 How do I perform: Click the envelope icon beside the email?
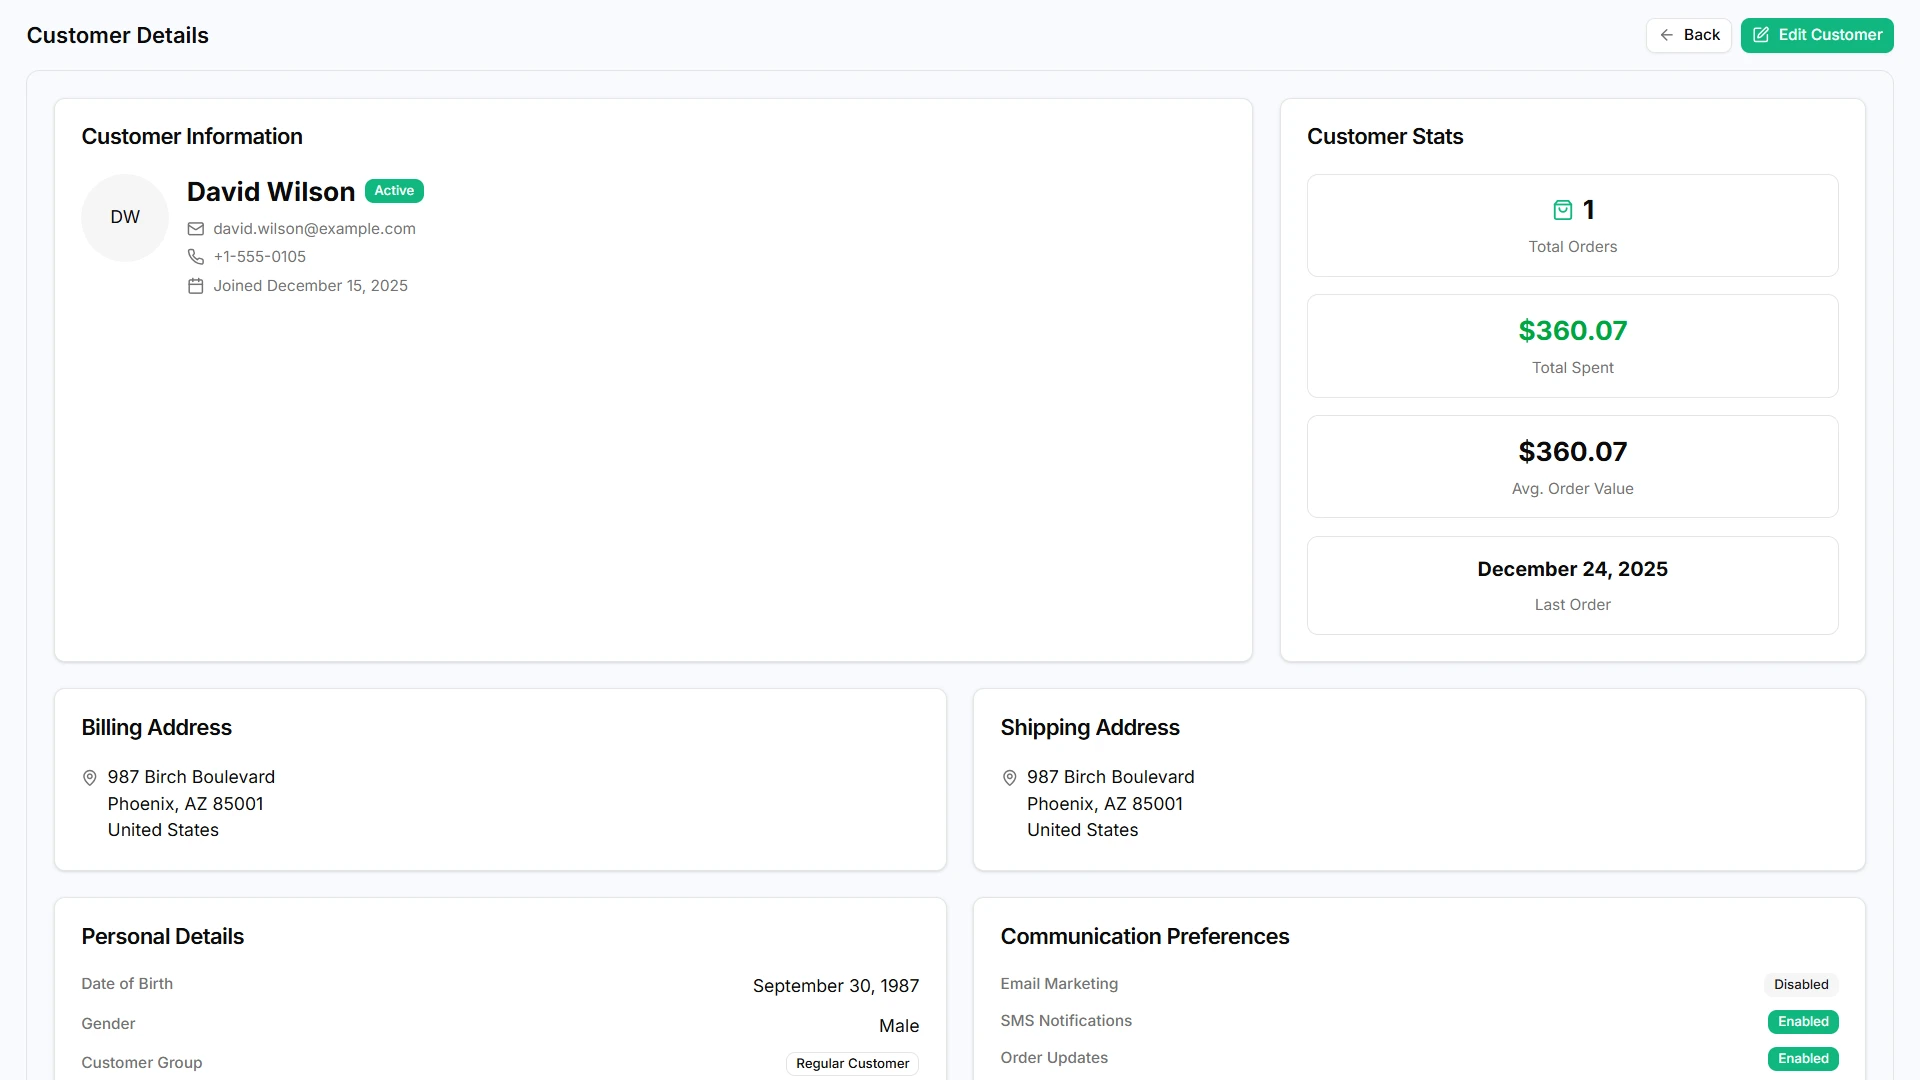[x=196, y=229]
